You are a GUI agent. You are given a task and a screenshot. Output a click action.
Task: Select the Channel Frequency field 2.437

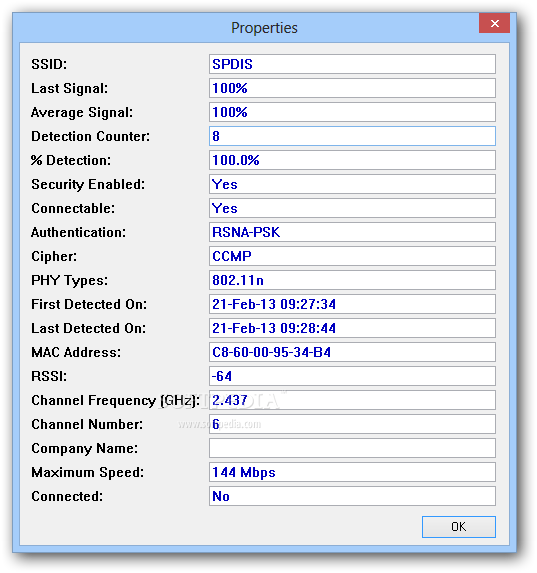(352, 400)
